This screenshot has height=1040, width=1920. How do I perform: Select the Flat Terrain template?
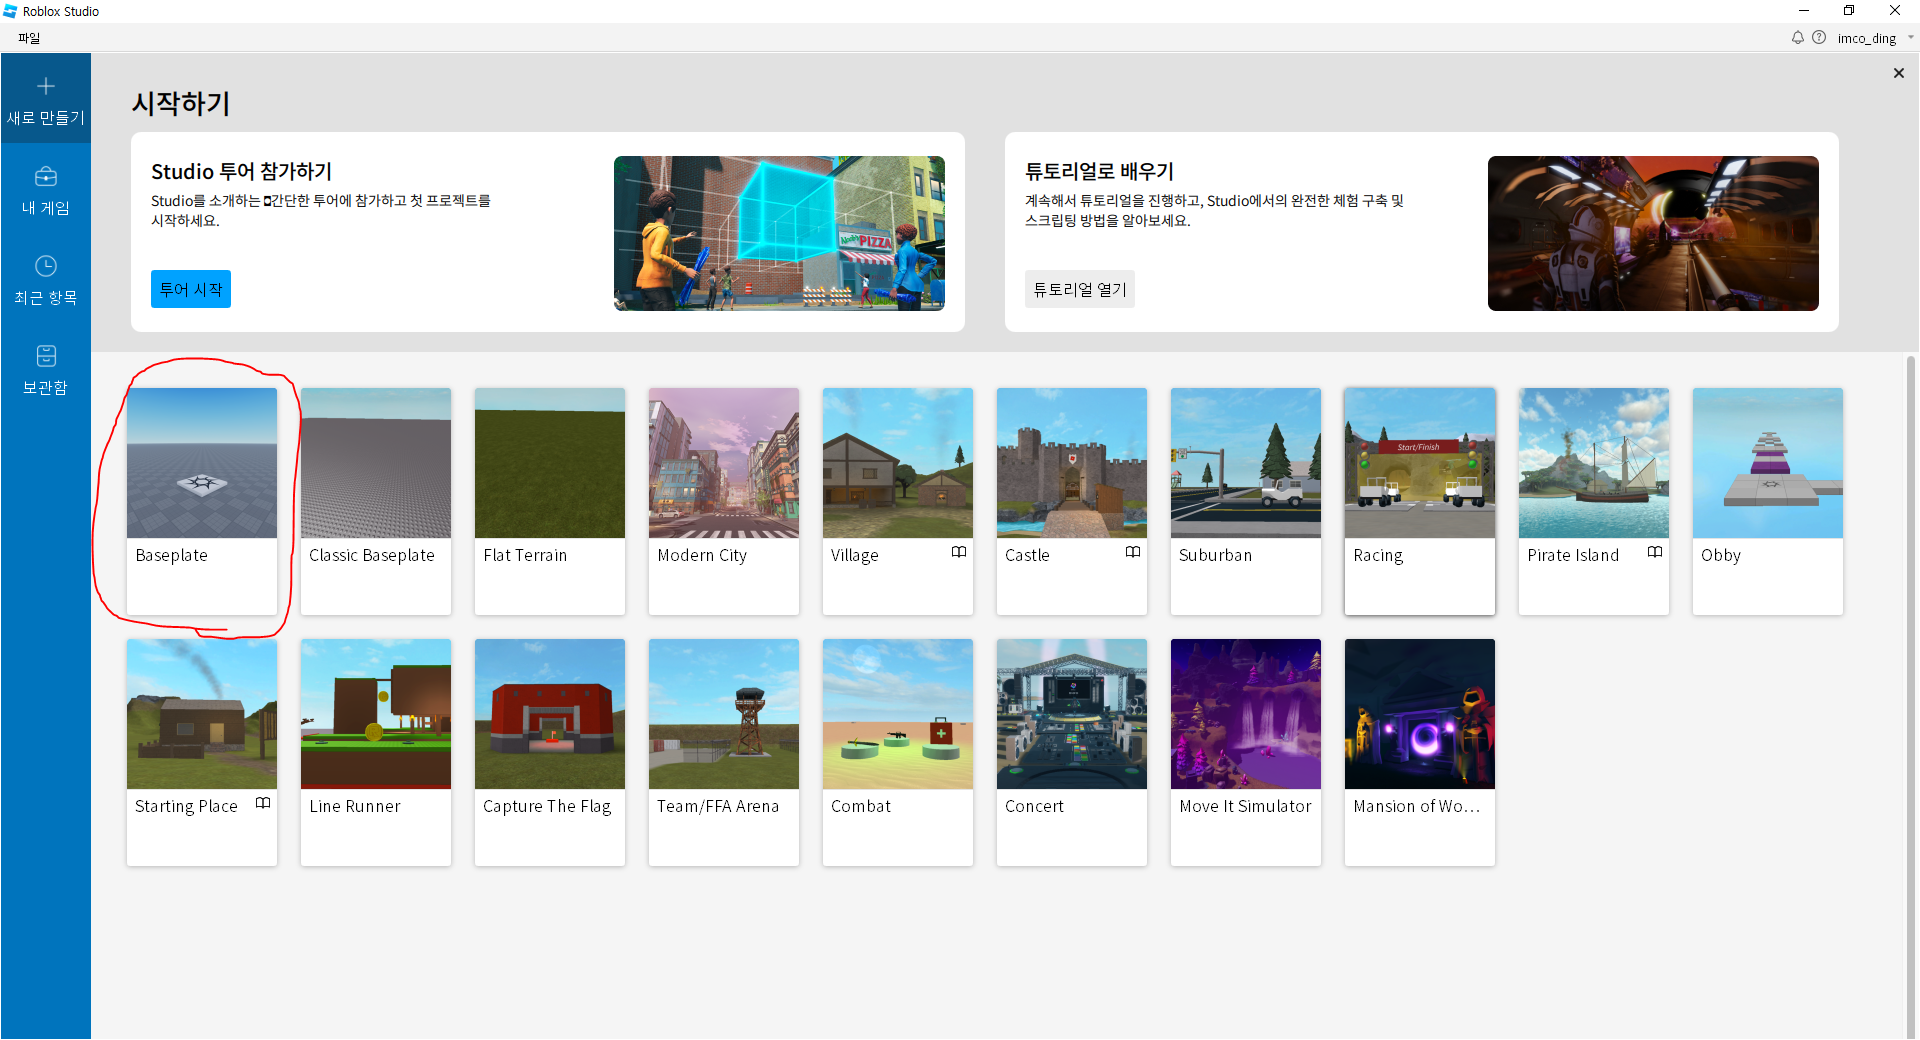pos(550,501)
